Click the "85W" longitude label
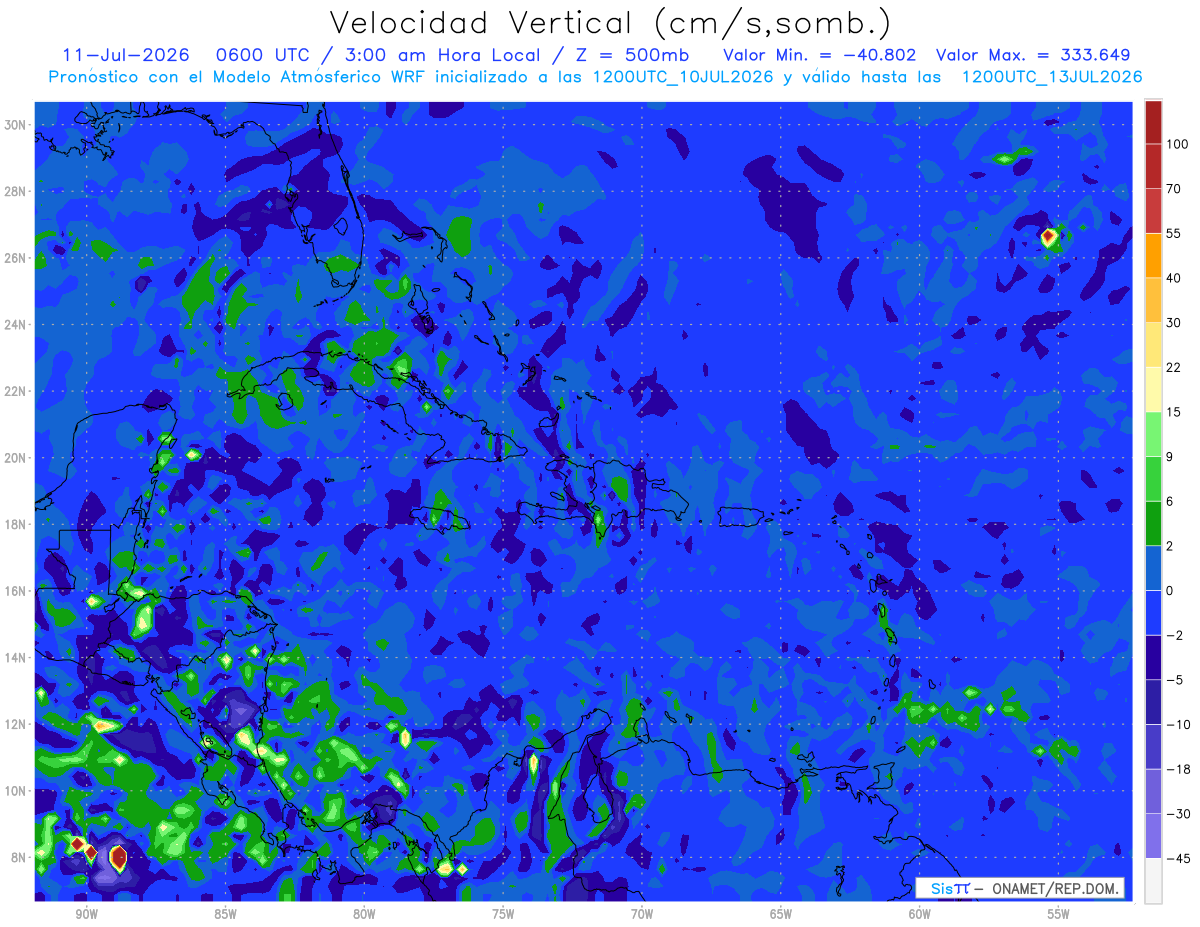Viewport: 1200px width, 927px height. 225,915
